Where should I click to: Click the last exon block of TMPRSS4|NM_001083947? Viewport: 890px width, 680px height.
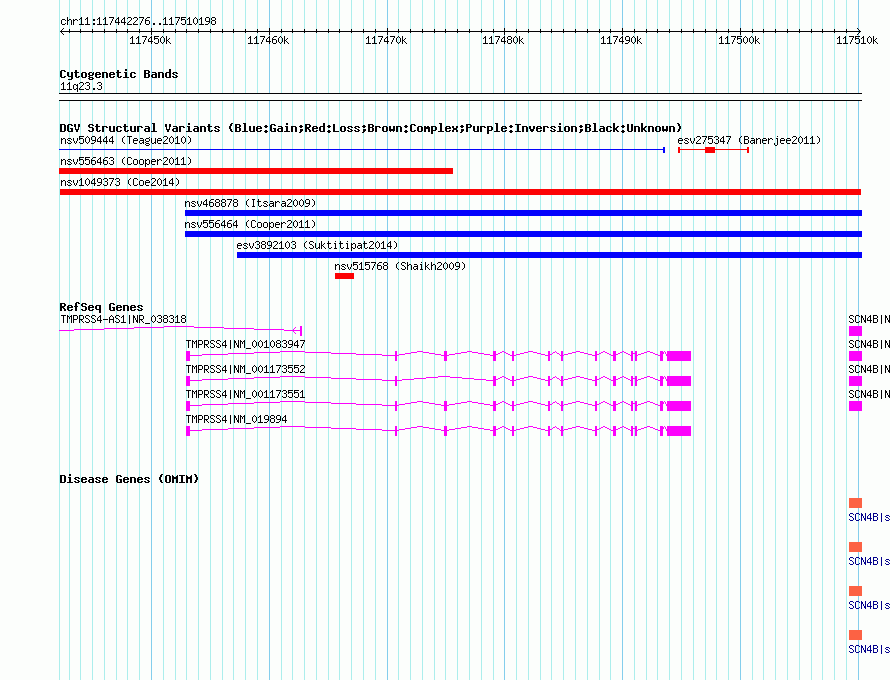point(679,356)
